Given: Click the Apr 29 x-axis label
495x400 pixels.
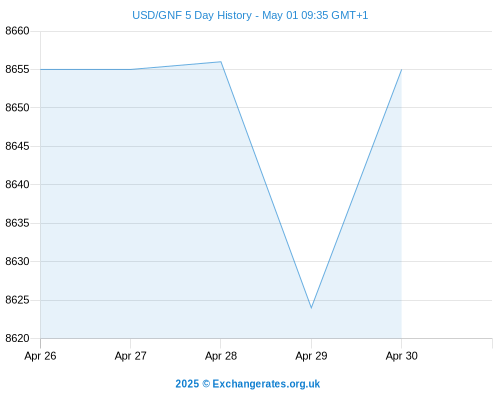Looking at the screenshot, I should 311,356.
